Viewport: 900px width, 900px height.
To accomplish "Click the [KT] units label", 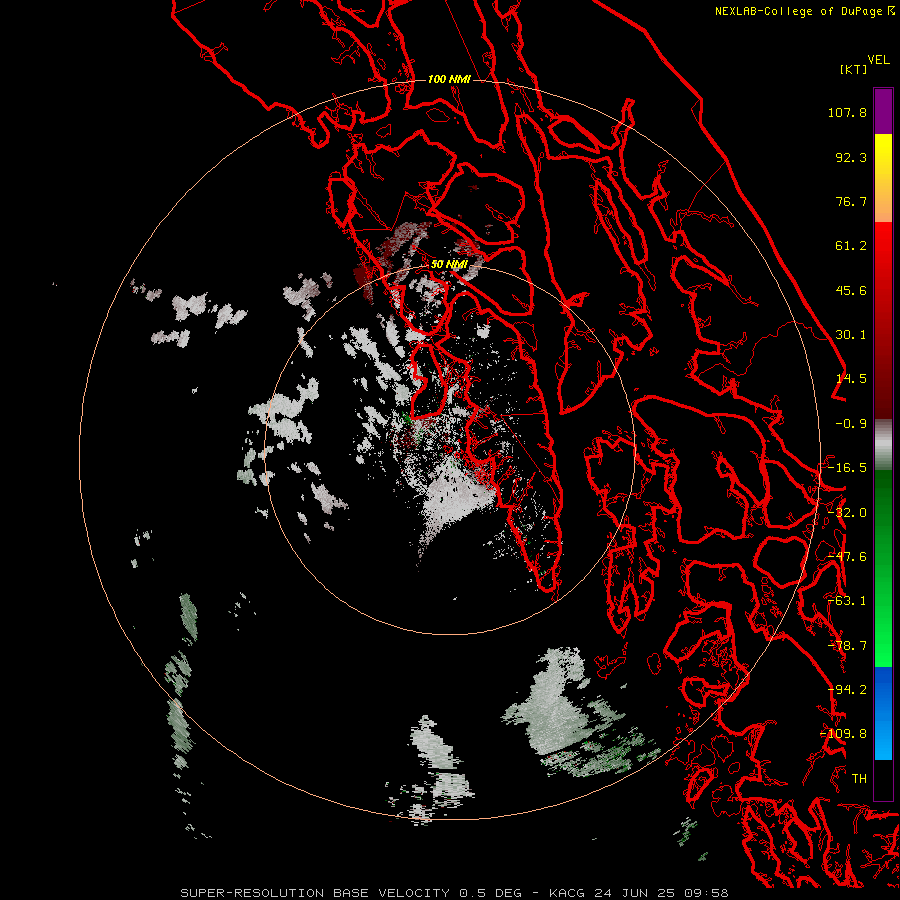I will point(854,69).
